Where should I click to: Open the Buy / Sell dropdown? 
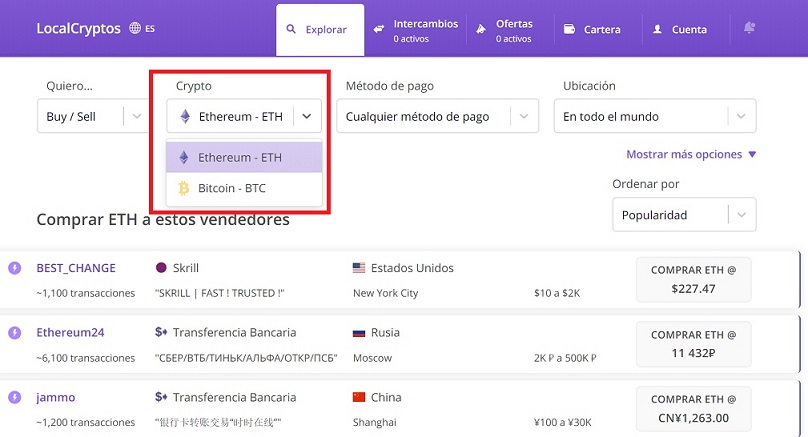click(x=93, y=116)
